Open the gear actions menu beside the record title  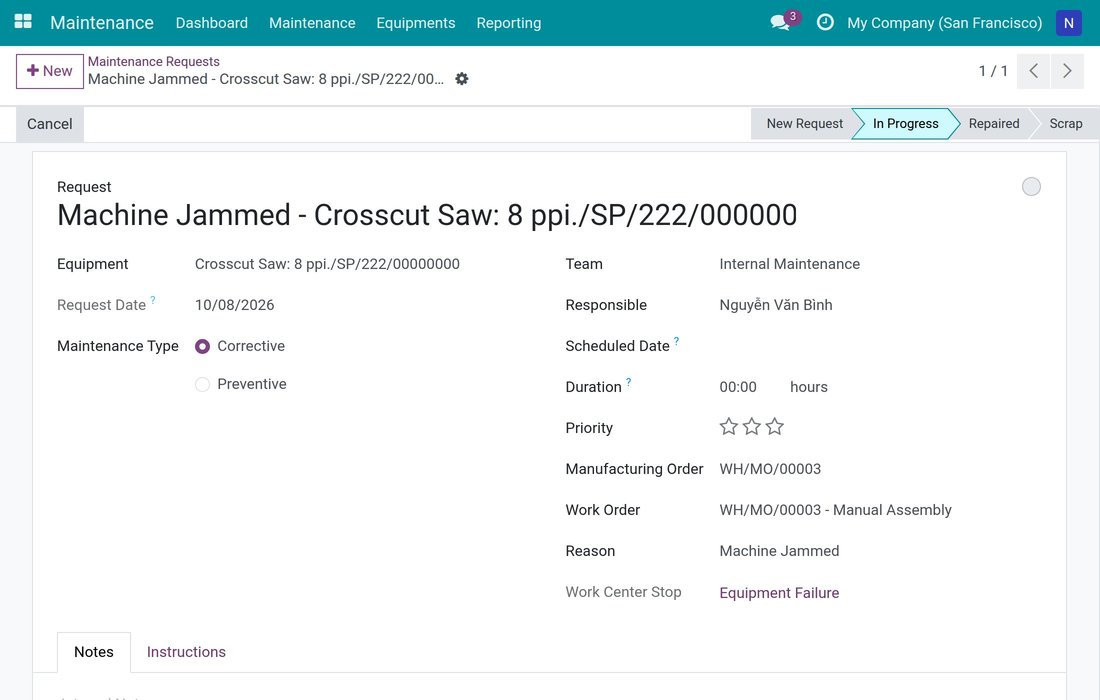pos(462,79)
